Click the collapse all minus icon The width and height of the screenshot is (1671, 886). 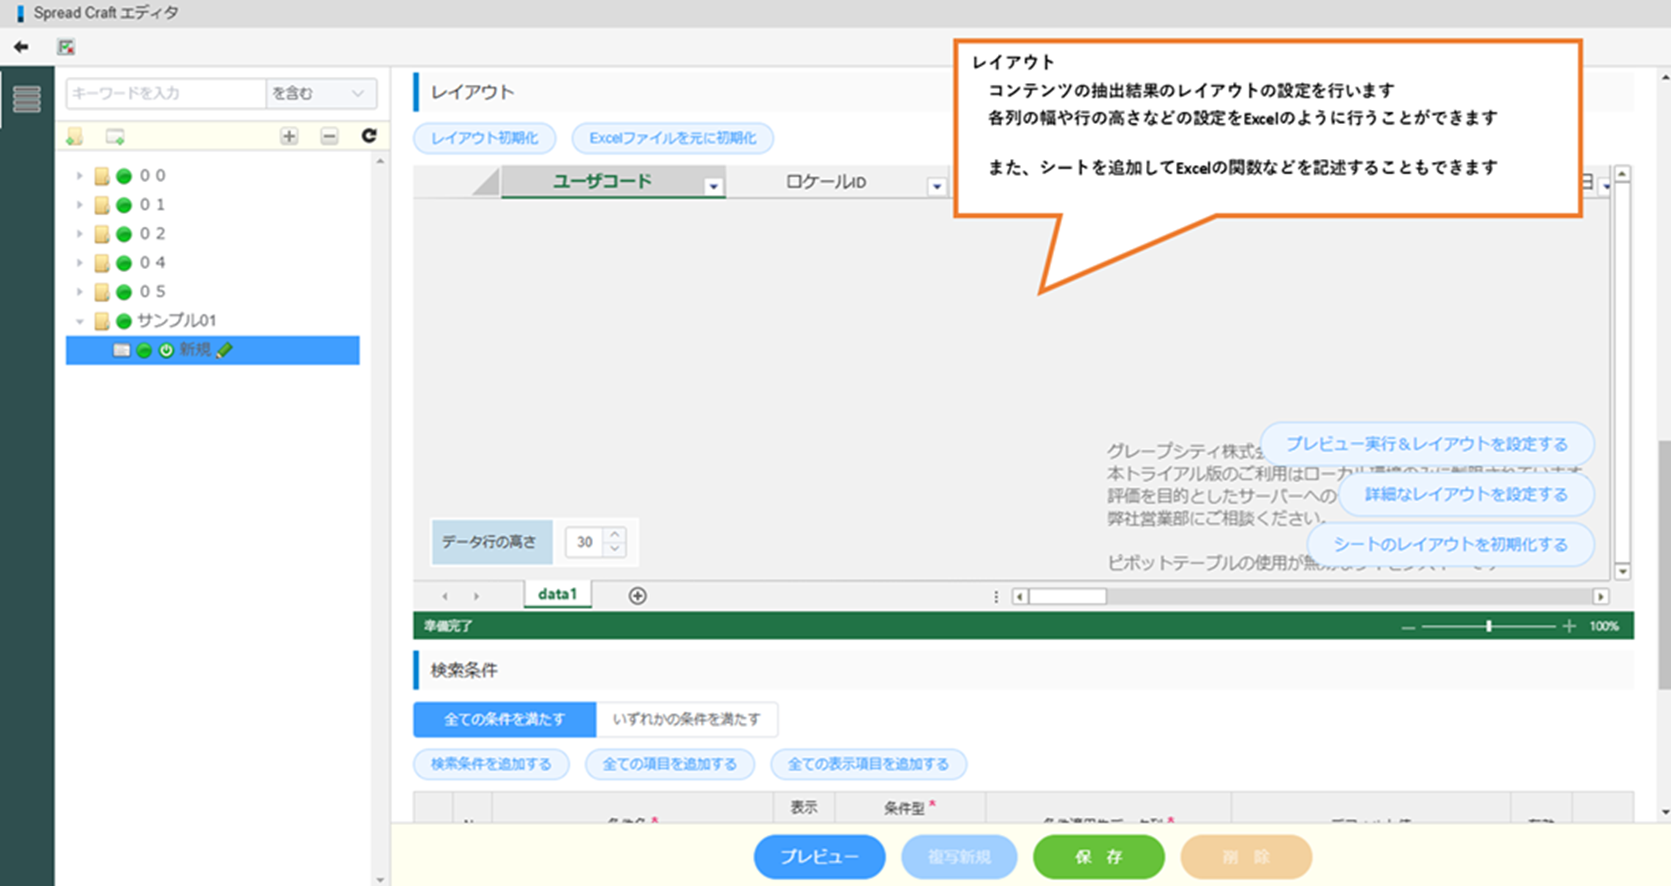click(x=329, y=136)
